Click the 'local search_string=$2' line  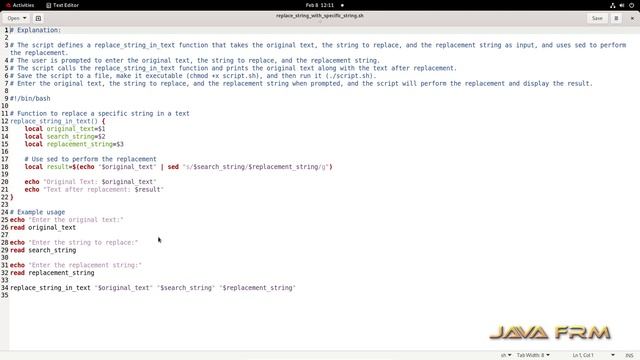point(65,136)
